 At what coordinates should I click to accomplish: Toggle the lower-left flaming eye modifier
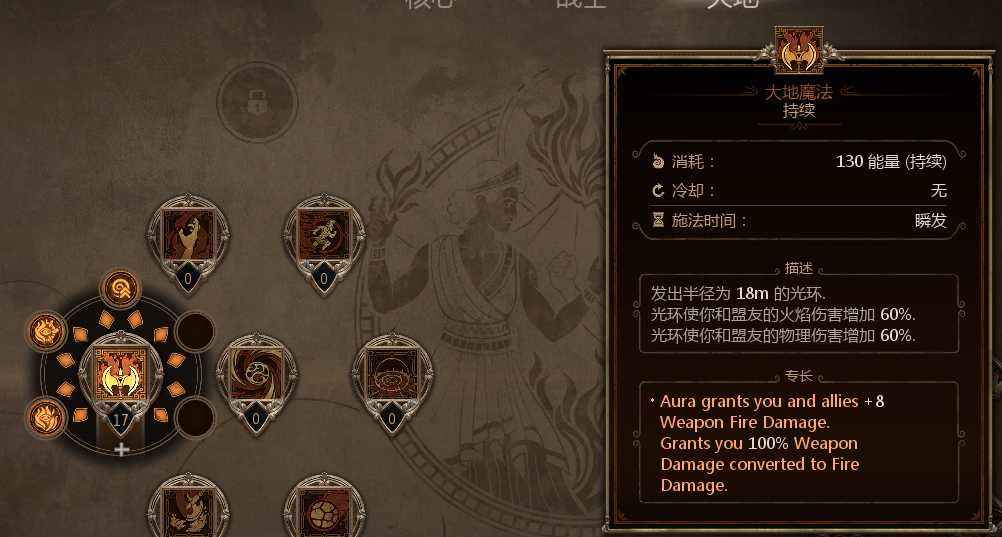point(46,417)
